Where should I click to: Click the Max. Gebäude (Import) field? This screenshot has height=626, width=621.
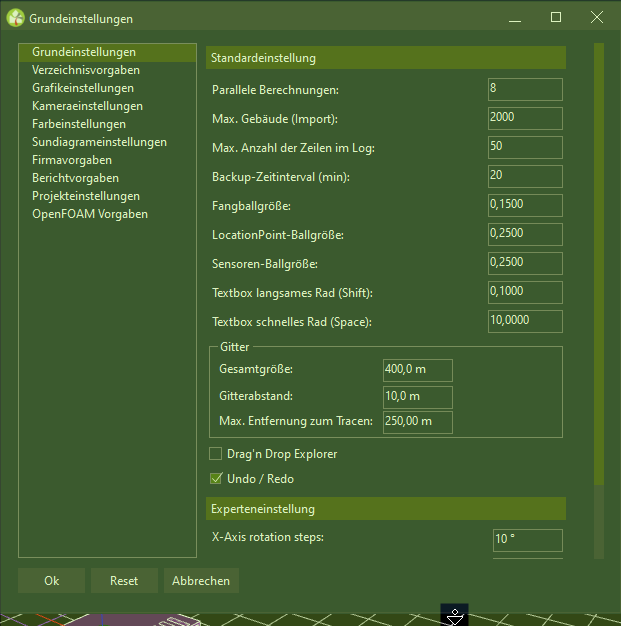coord(525,118)
